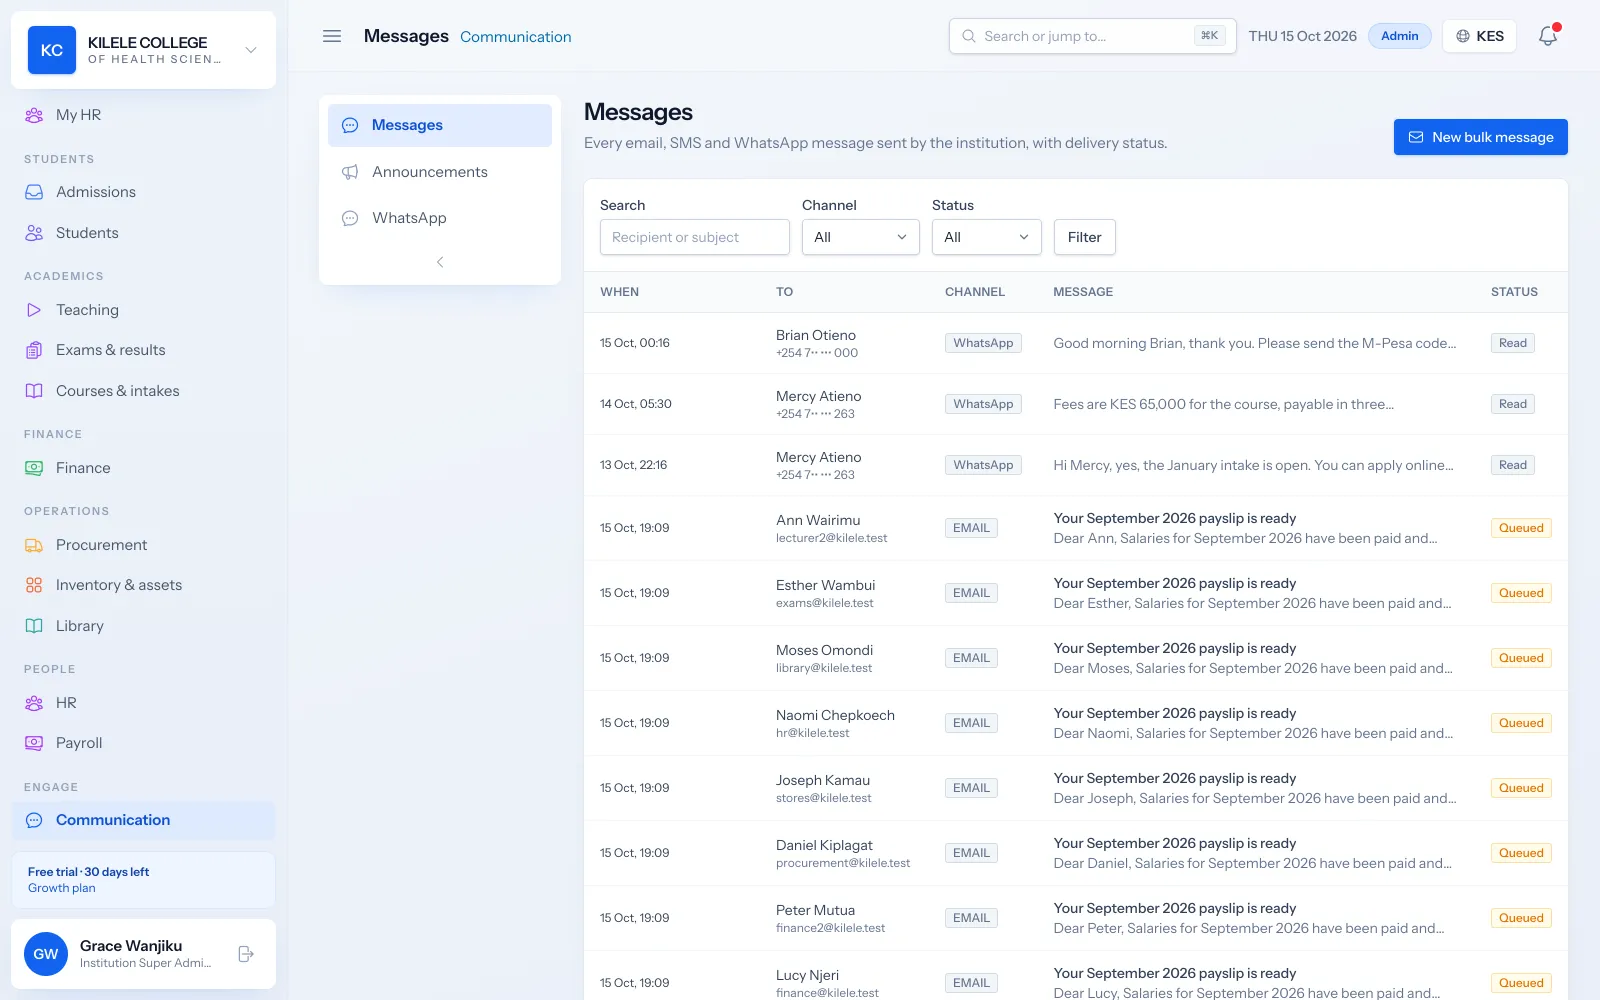Open the Status filter dropdown
Viewport: 1600px width, 1000px height.
986,237
